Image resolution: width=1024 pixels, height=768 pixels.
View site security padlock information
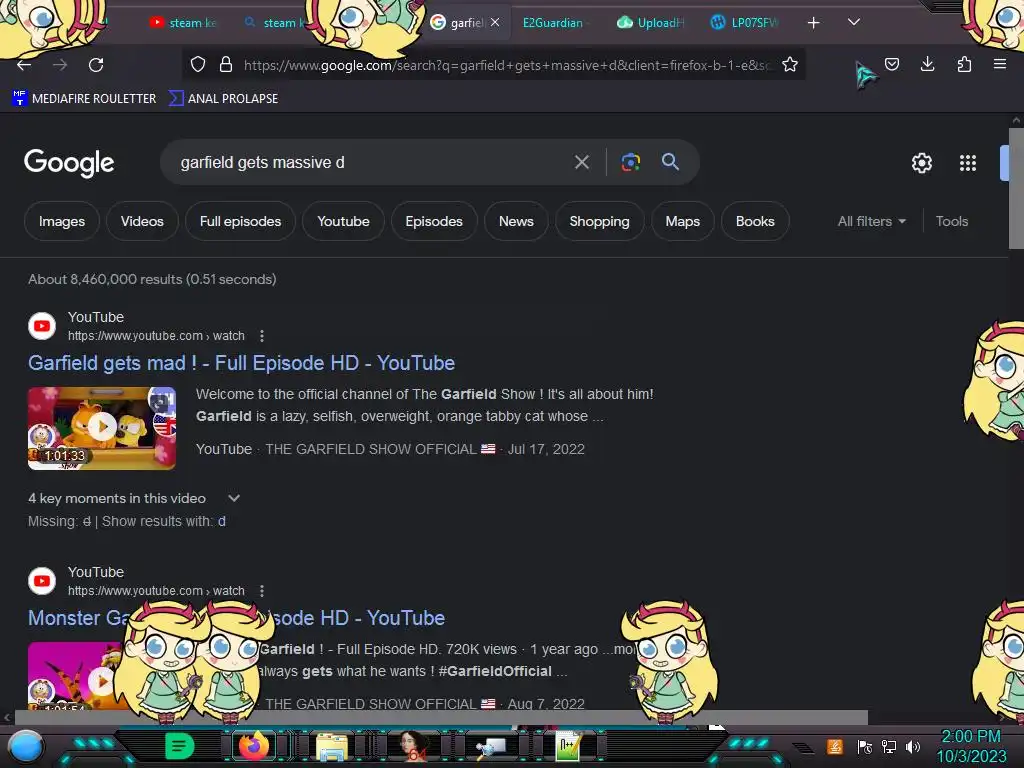click(x=226, y=64)
